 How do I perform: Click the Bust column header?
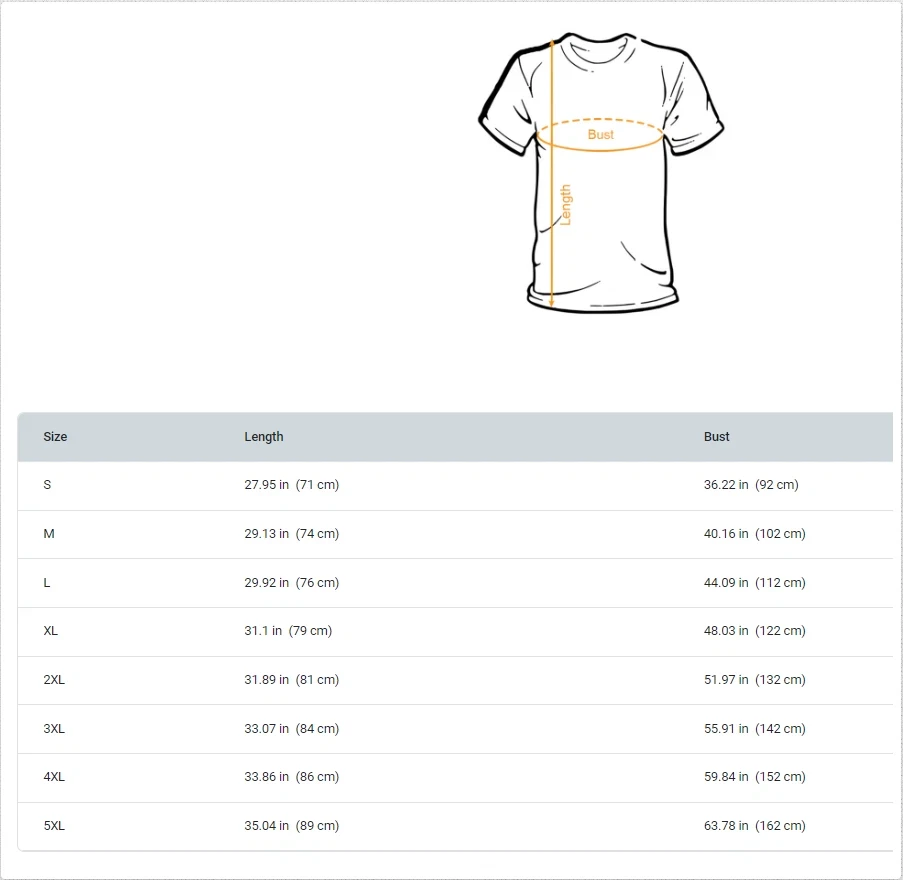point(716,437)
